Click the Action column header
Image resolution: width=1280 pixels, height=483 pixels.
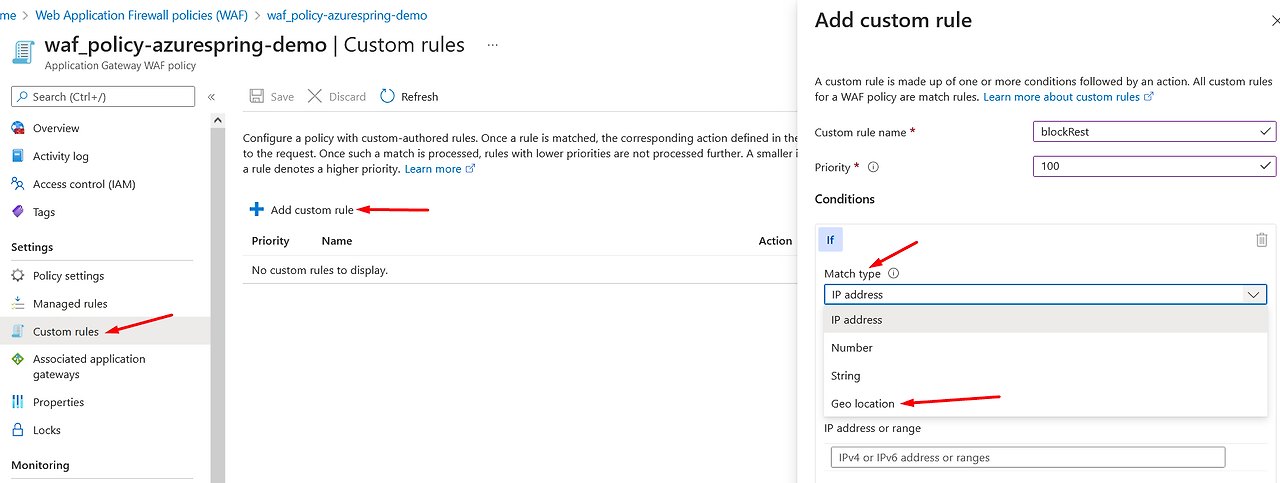click(x=775, y=241)
